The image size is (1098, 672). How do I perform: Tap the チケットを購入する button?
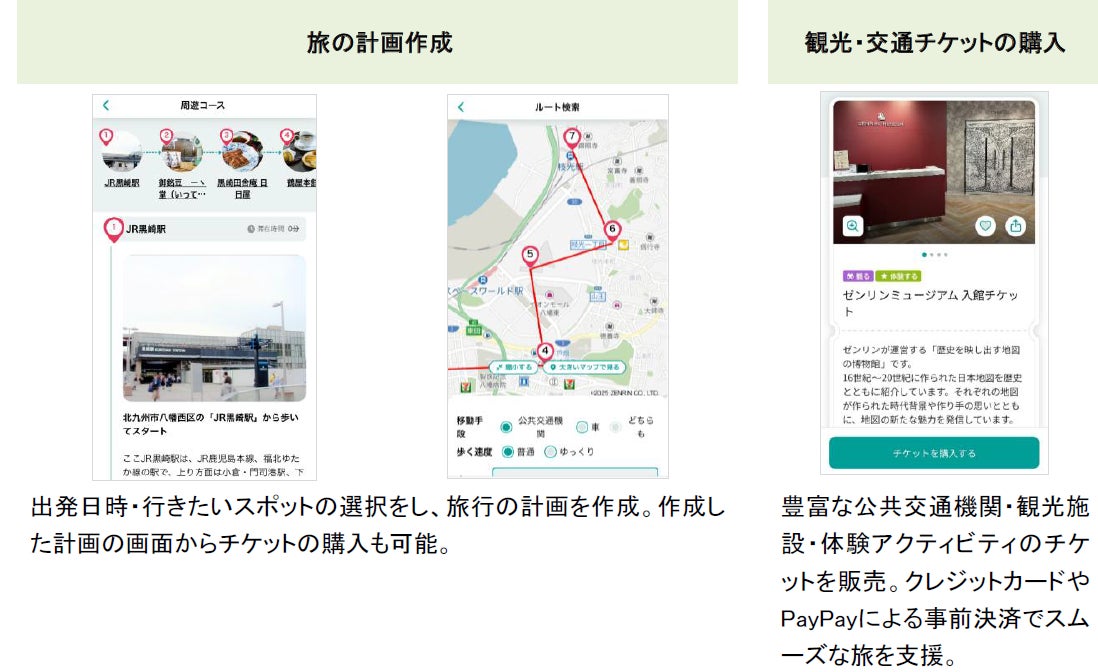933,453
